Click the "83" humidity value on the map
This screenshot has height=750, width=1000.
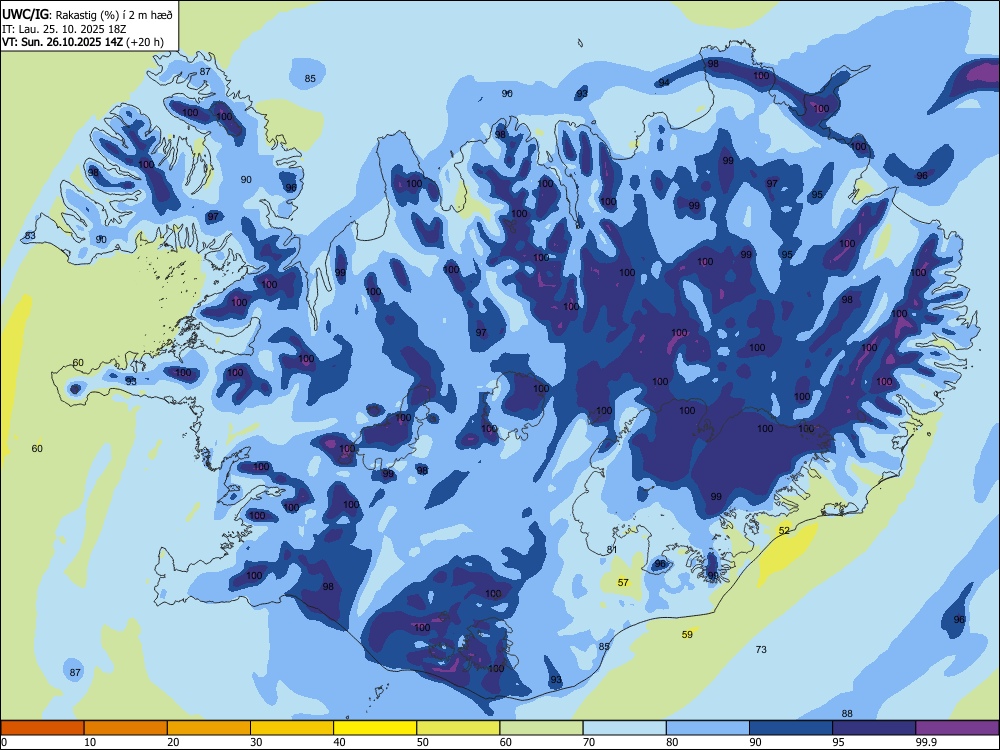click(30, 236)
